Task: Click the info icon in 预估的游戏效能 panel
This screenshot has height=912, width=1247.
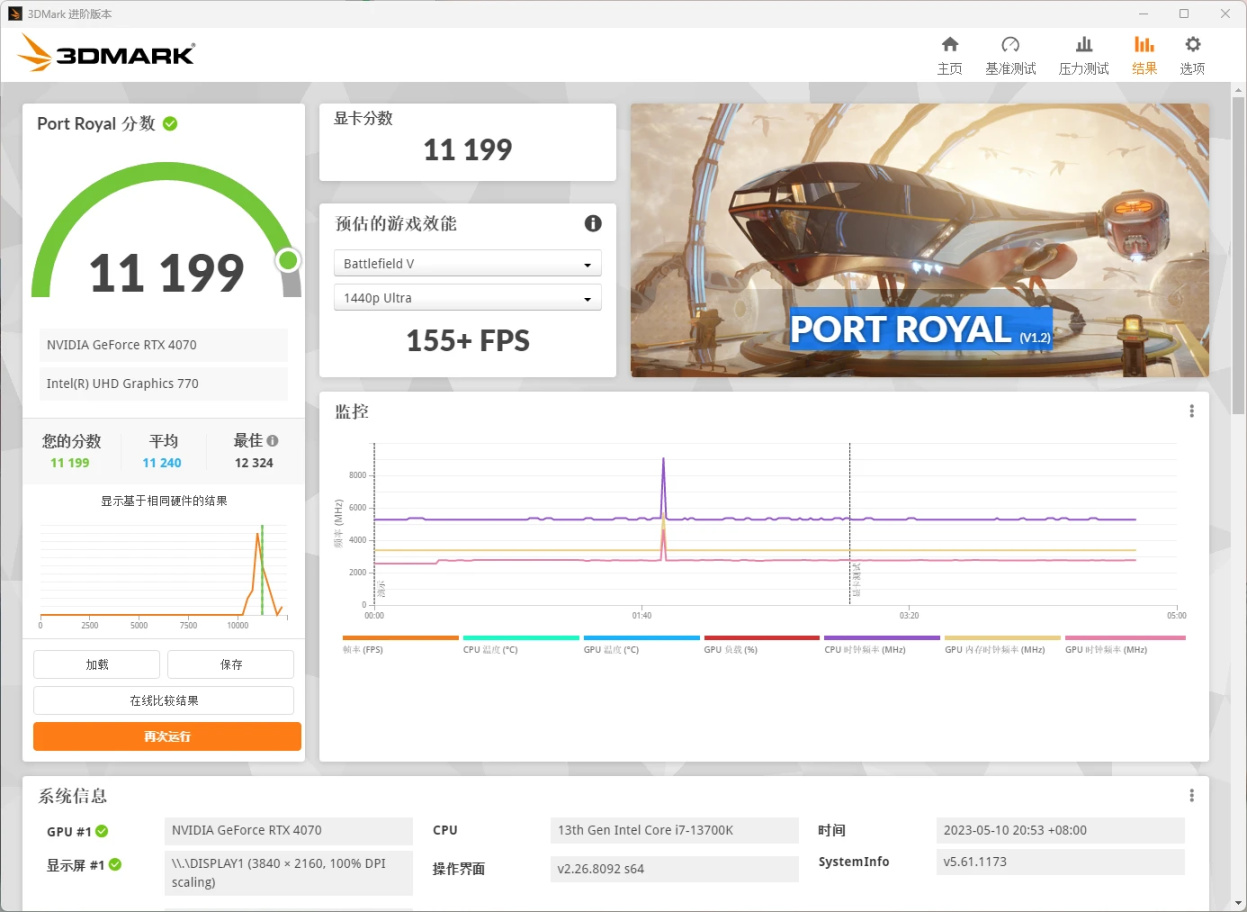Action: [593, 223]
